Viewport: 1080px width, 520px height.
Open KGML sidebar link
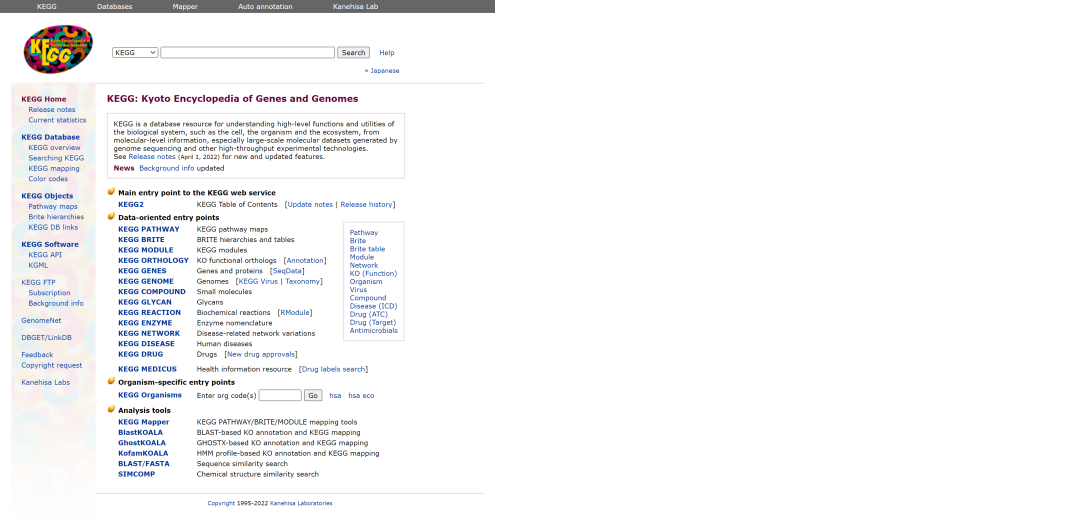click(x=38, y=264)
